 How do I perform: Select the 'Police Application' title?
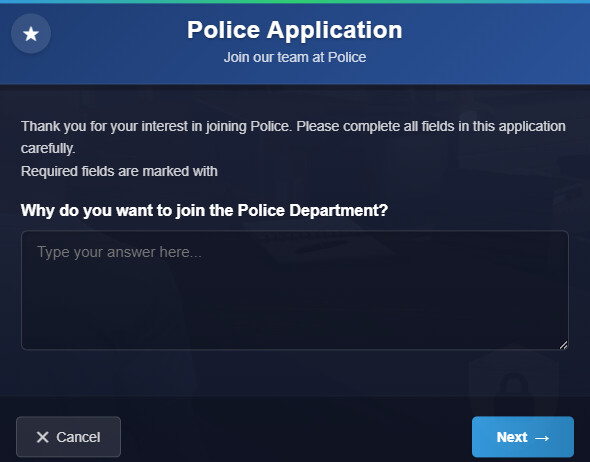click(295, 30)
